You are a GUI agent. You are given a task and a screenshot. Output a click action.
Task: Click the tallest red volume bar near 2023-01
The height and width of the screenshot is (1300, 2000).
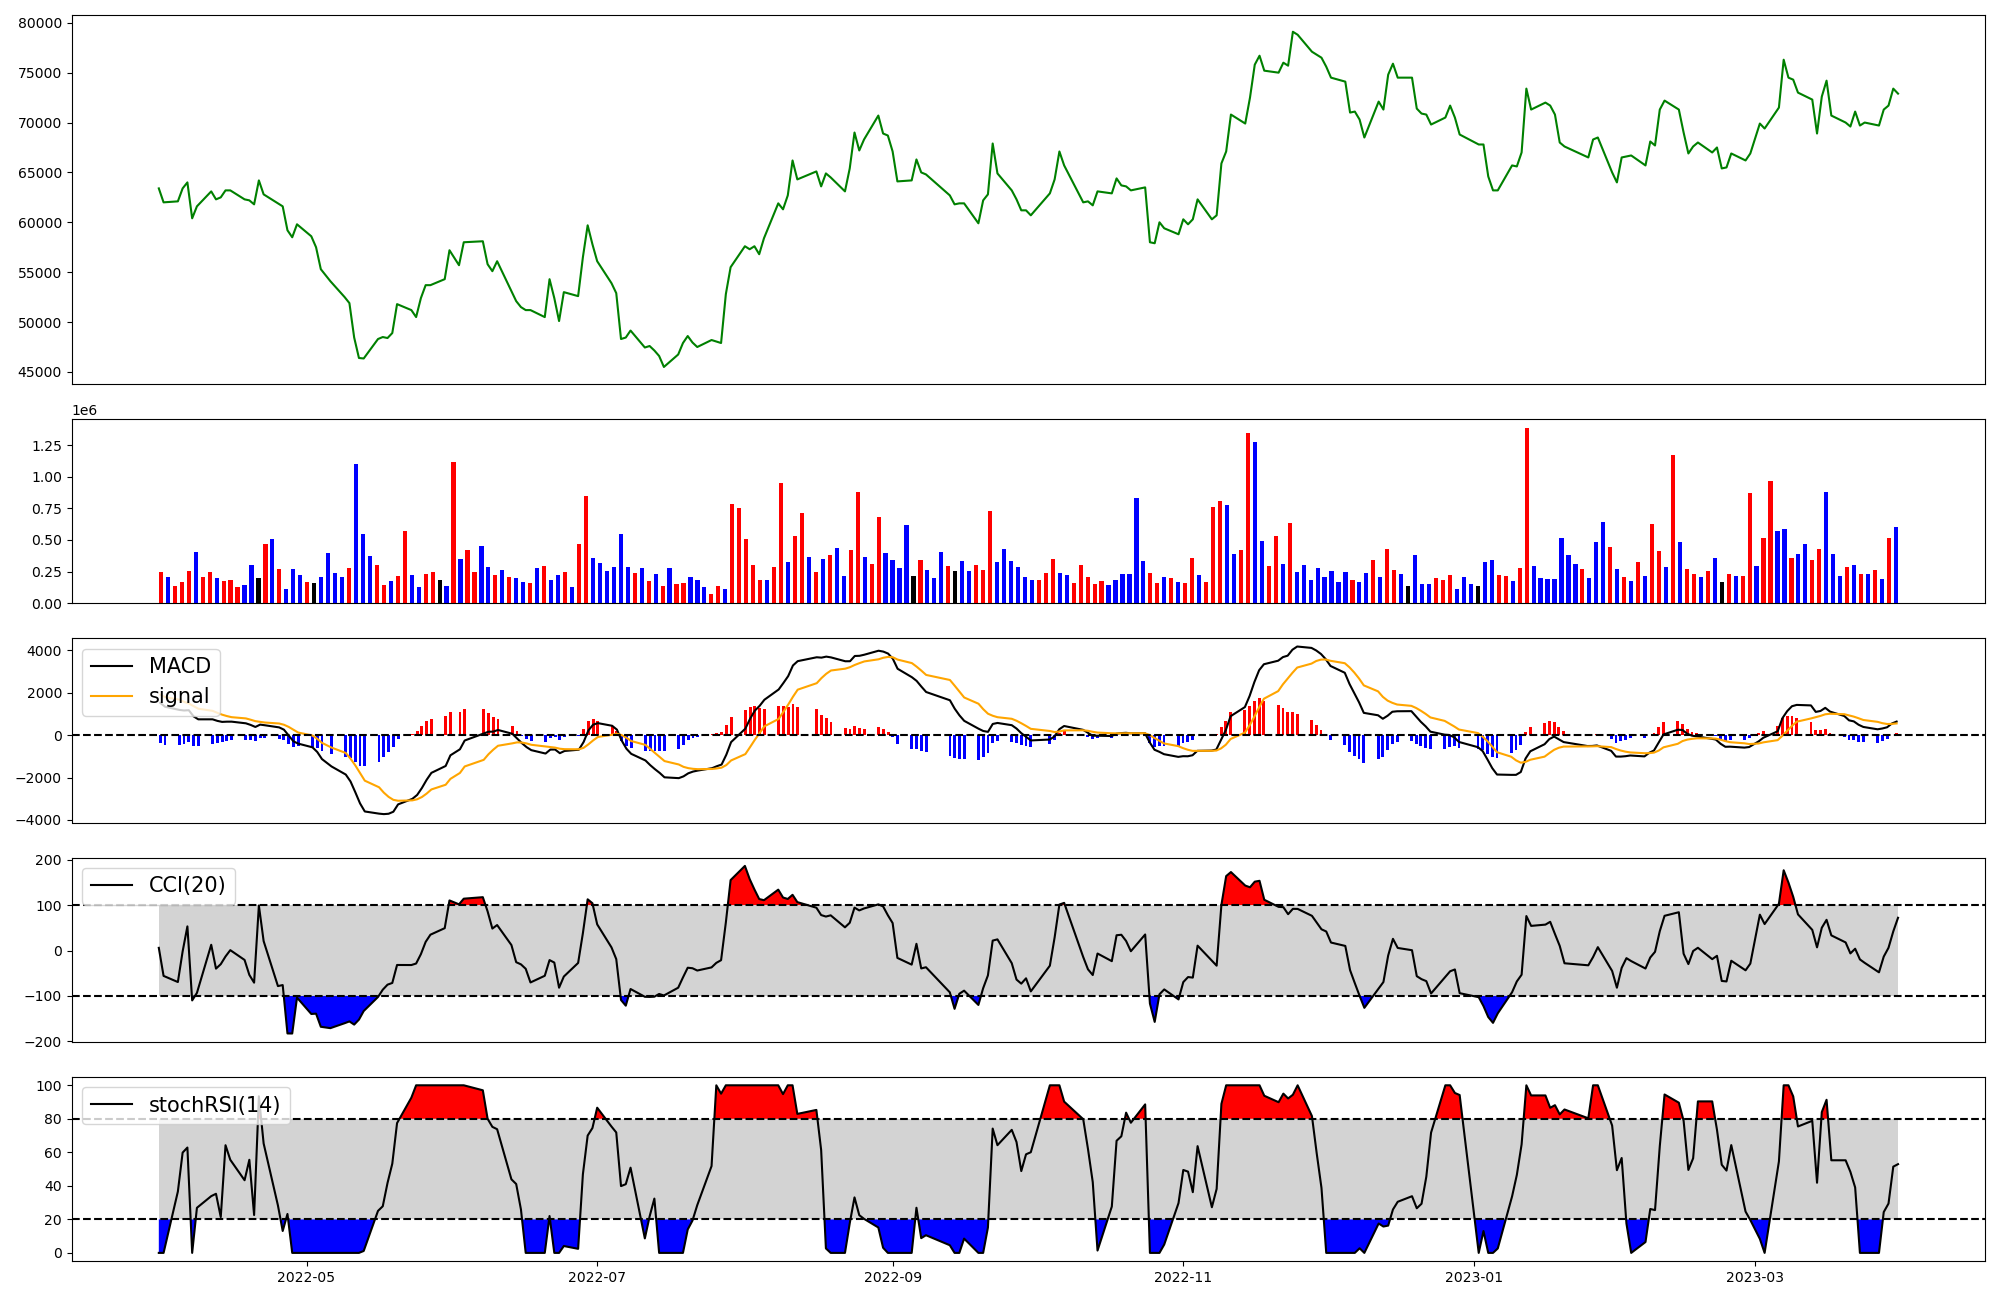(x=1527, y=515)
